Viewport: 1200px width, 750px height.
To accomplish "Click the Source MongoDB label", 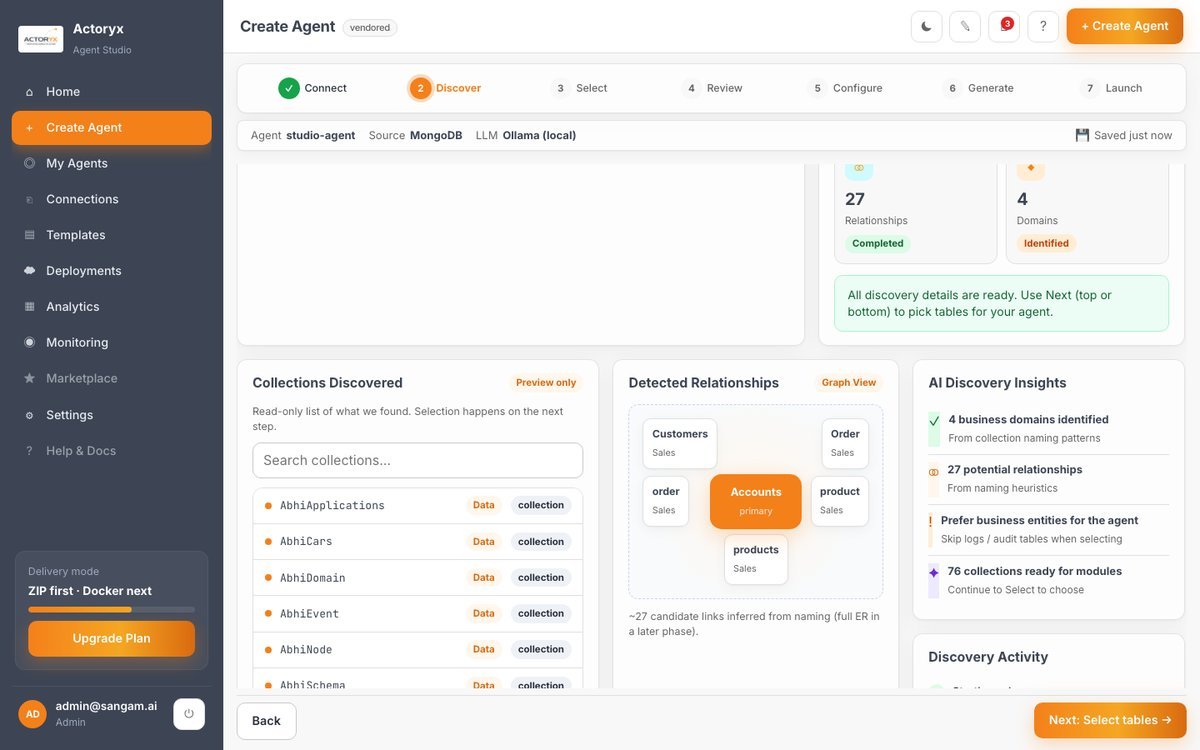I will 416,136.
